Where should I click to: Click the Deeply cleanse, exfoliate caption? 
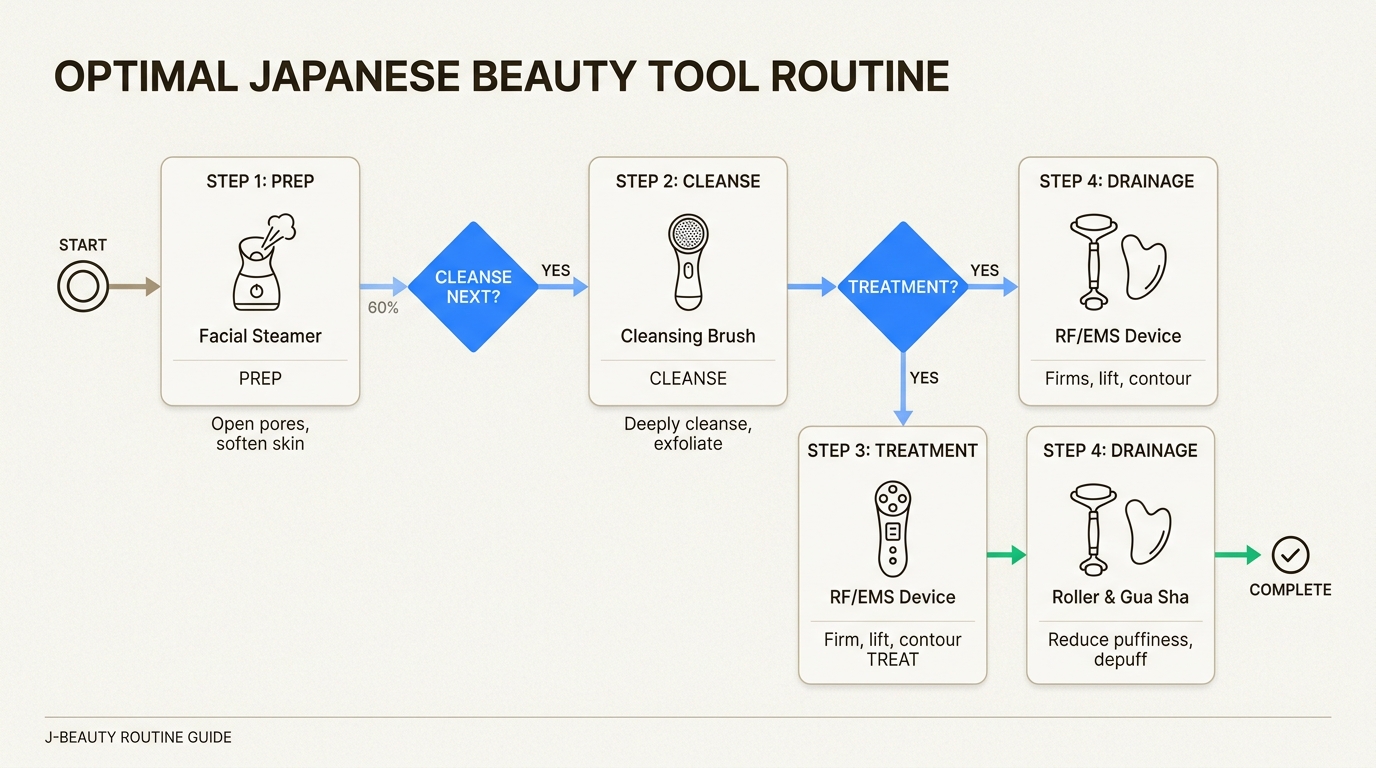click(x=688, y=433)
